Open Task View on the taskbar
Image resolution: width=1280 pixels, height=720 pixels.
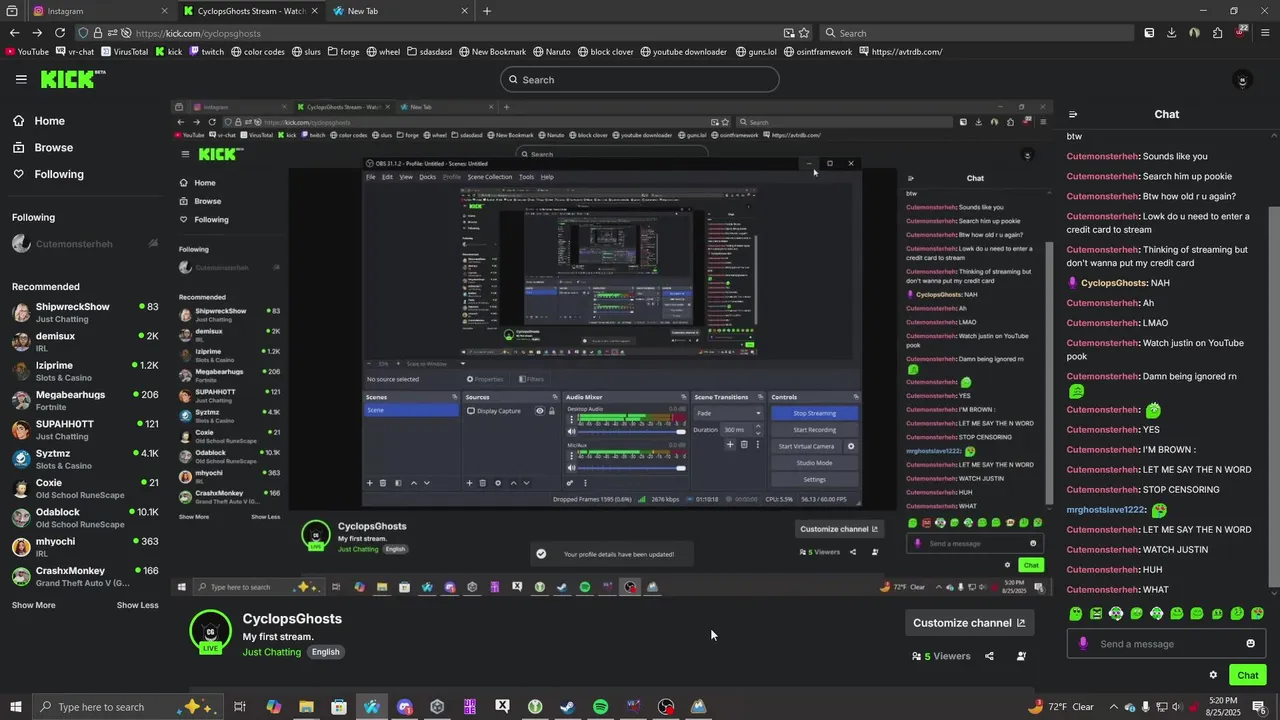click(x=240, y=707)
